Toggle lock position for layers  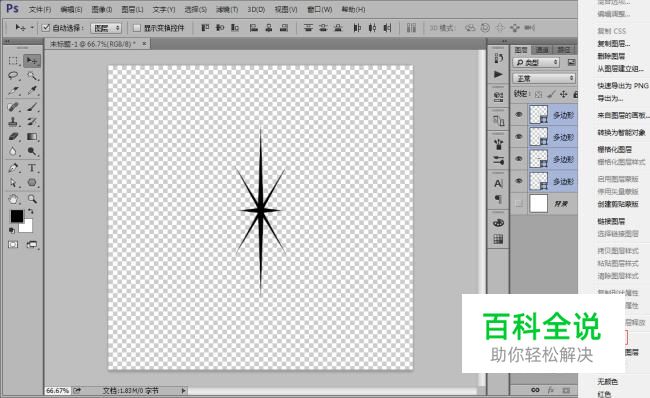coord(563,95)
